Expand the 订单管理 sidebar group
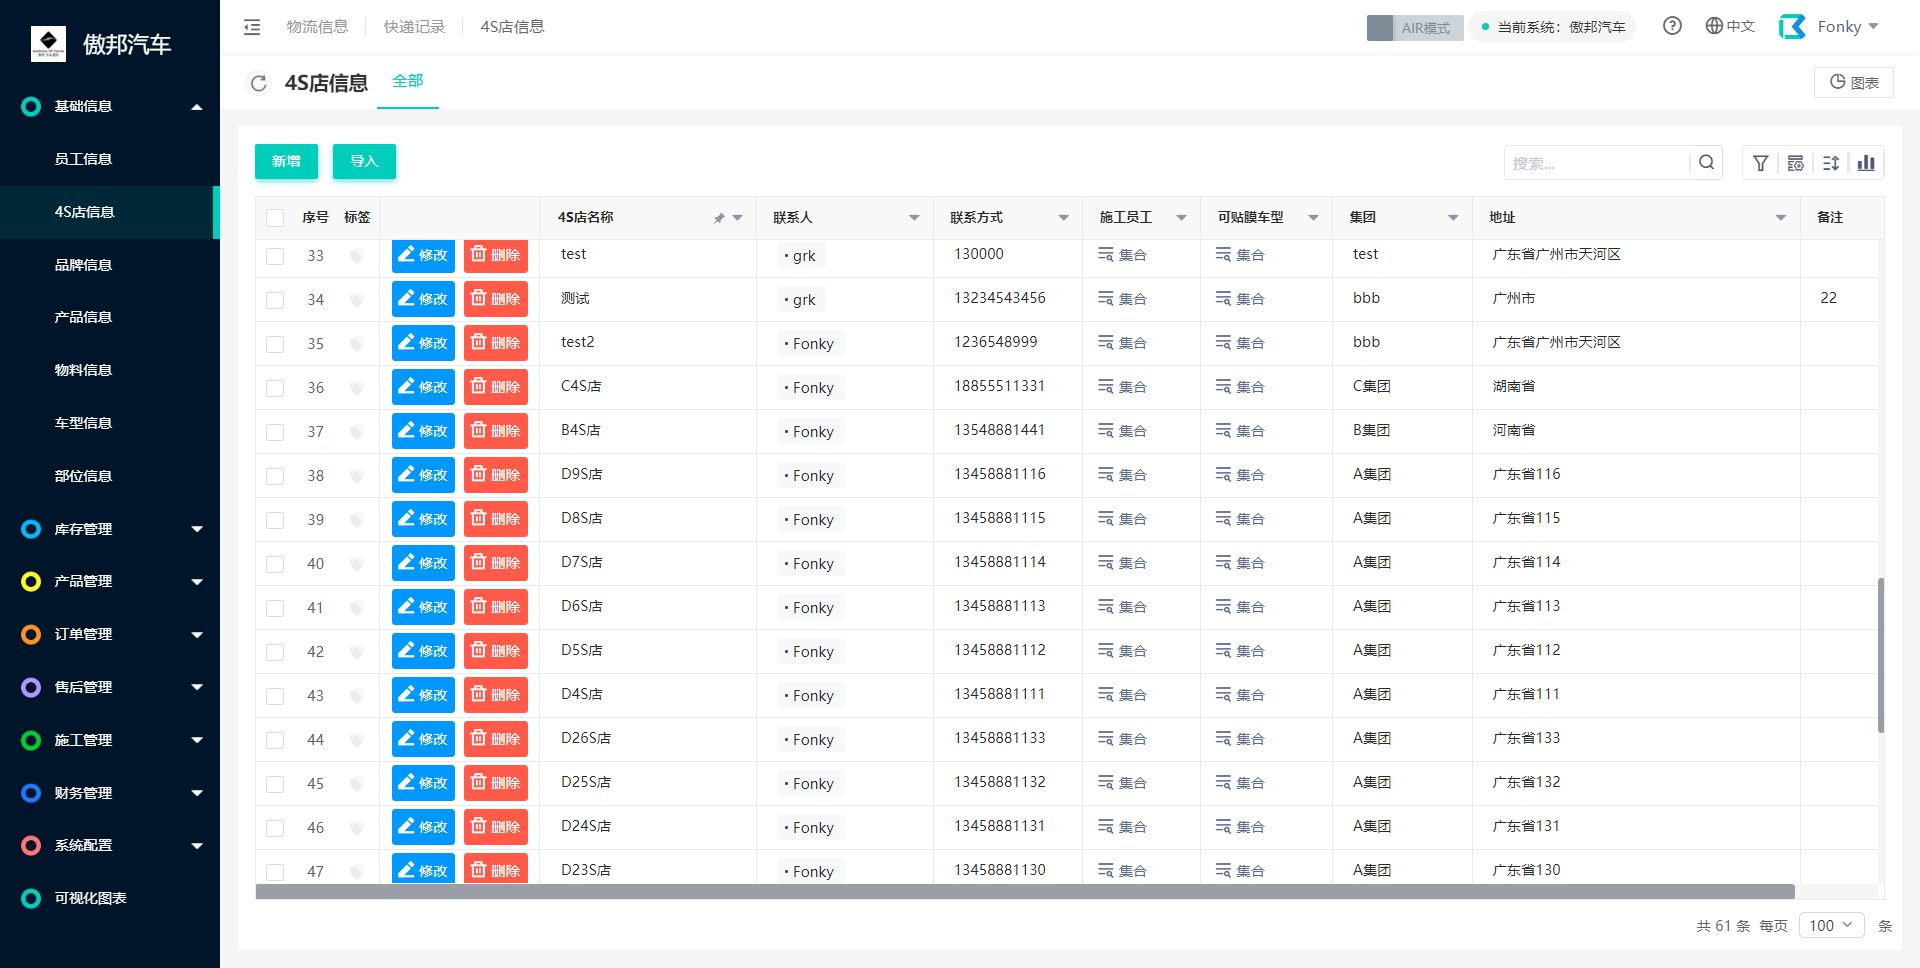This screenshot has height=968, width=1920. point(110,634)
